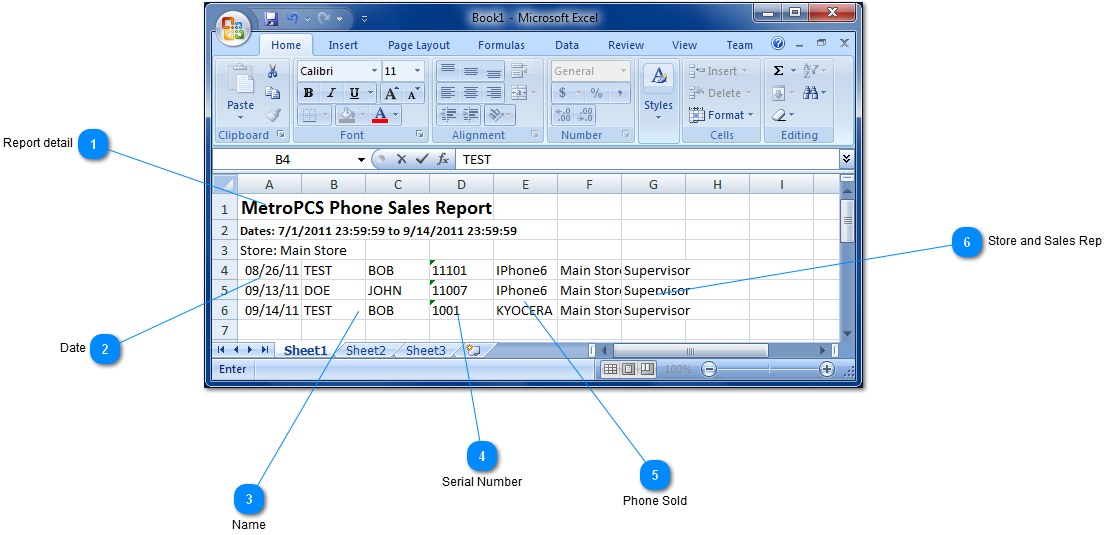Jump to last sheet navigation arrow
The width and height of the screenshot is (1107, 535).
pos(265,350)
